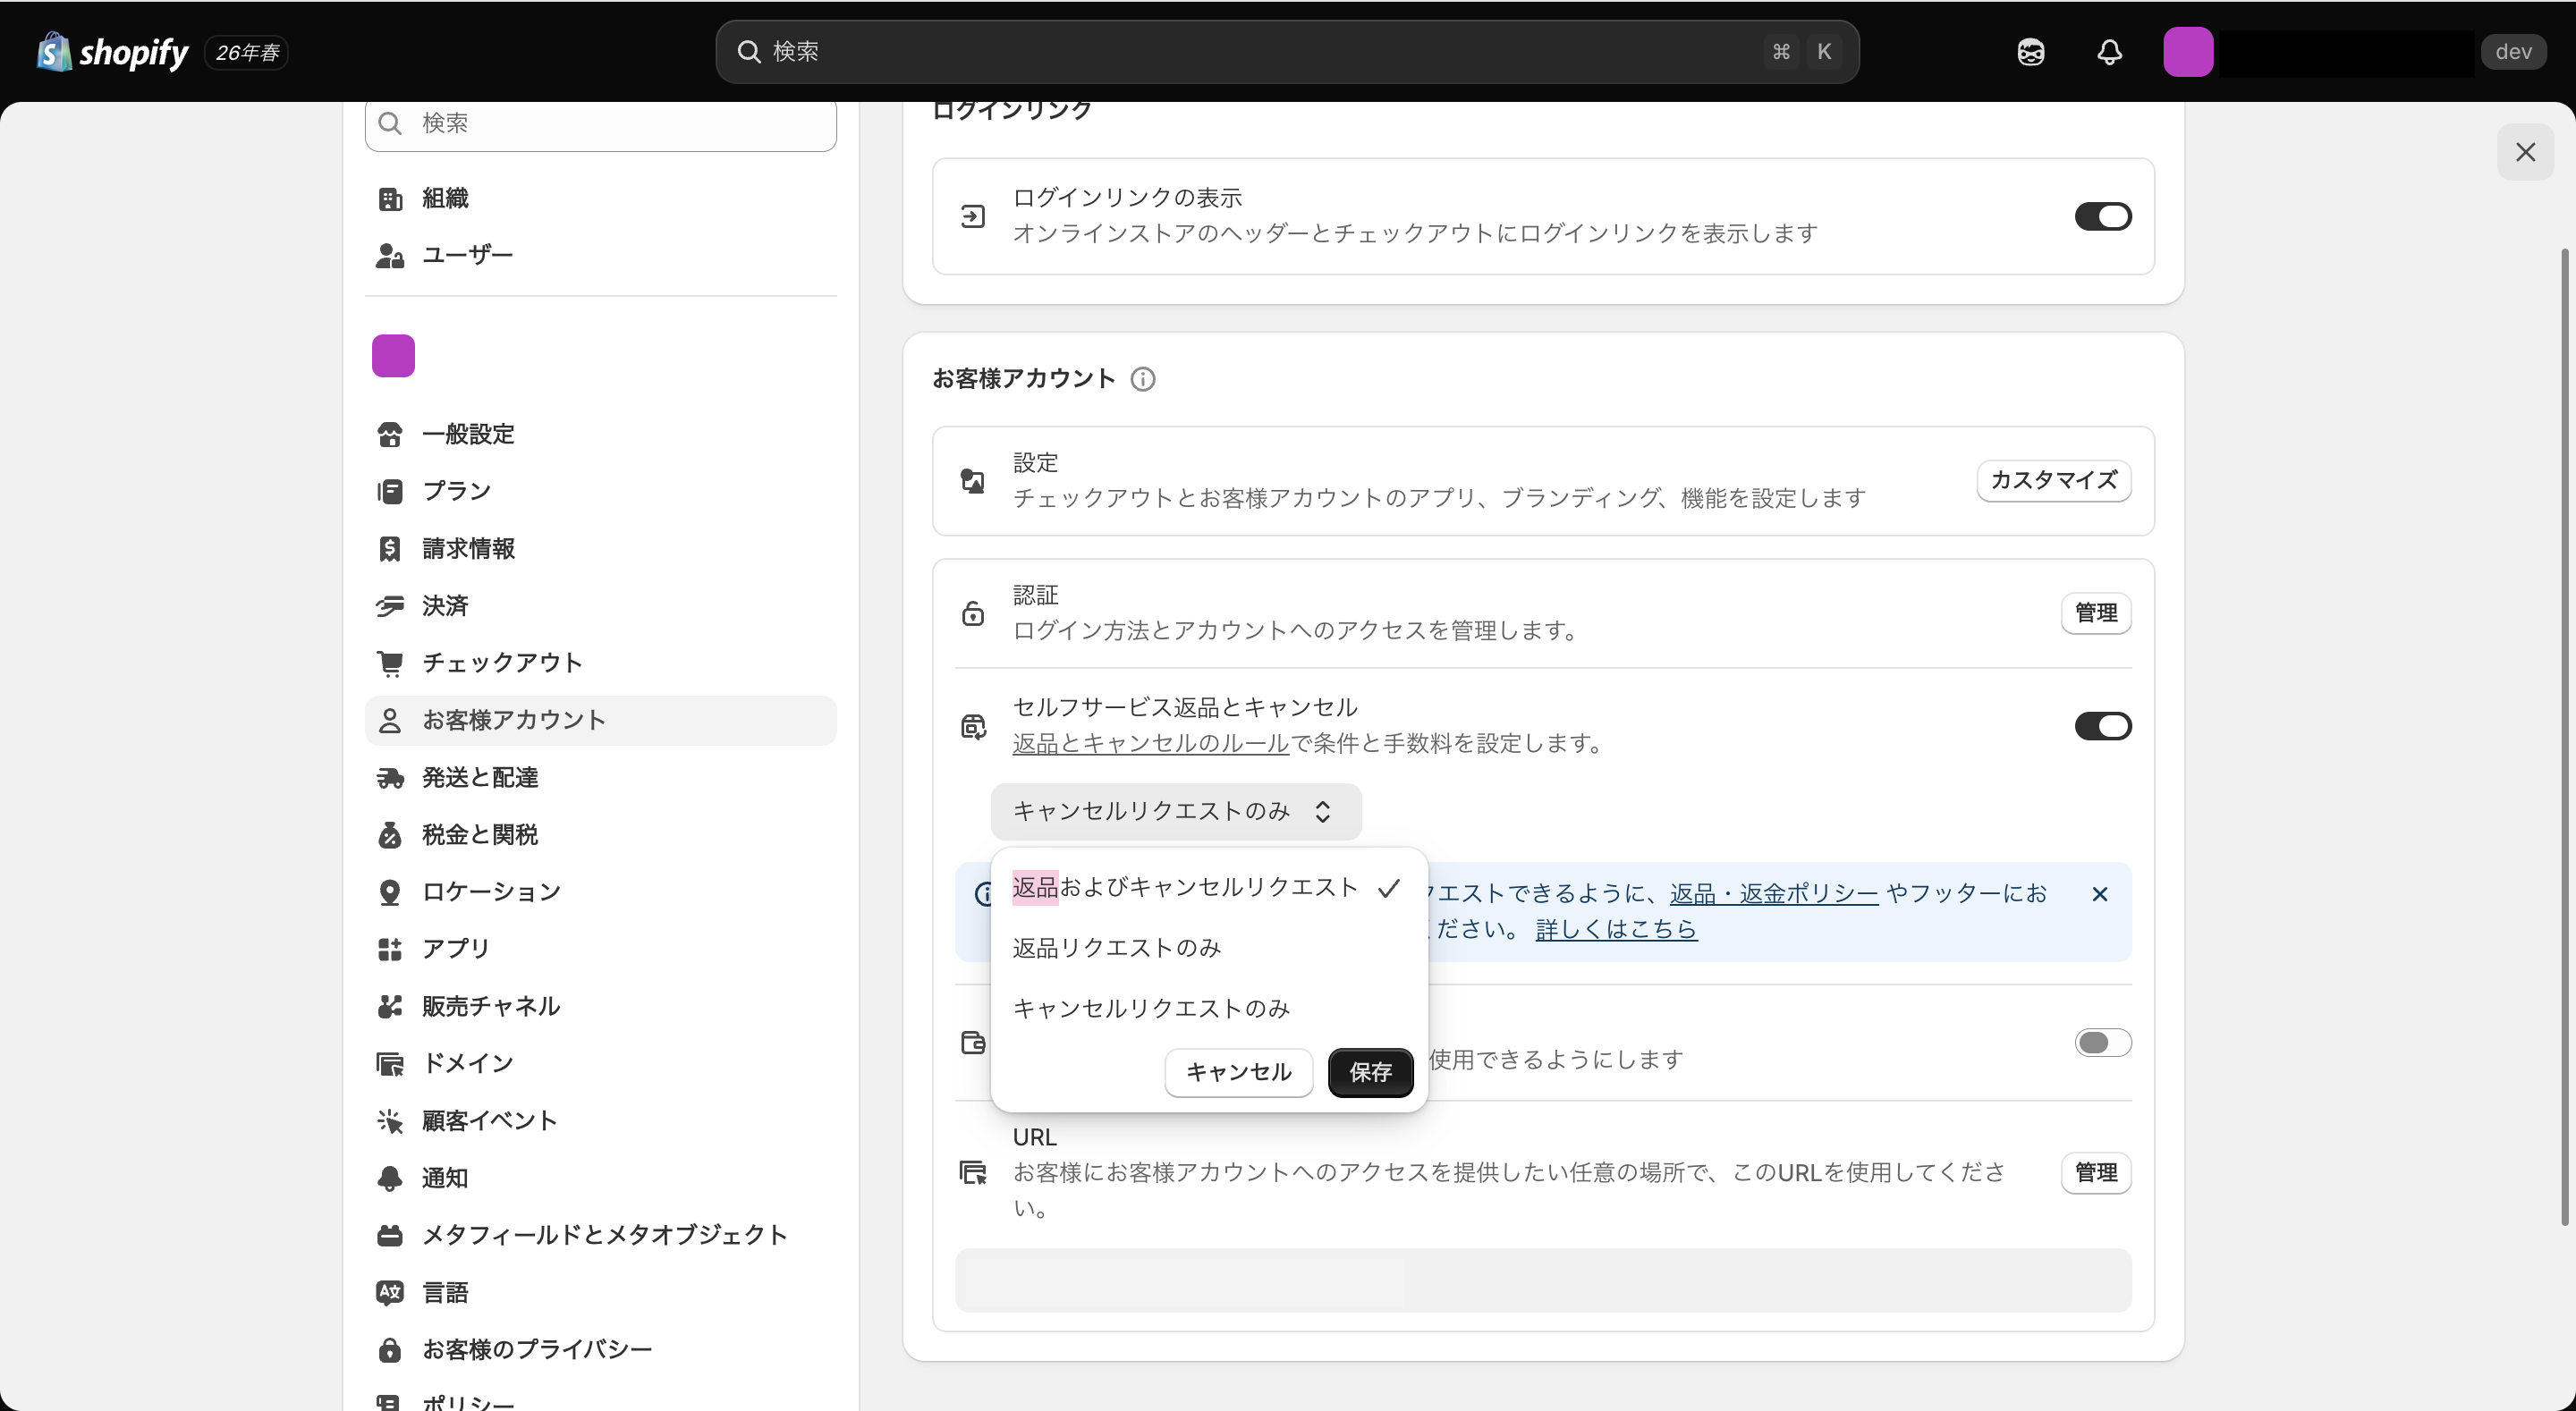
Task: Click the アプリ grid icon
Action: click(389, 949)
